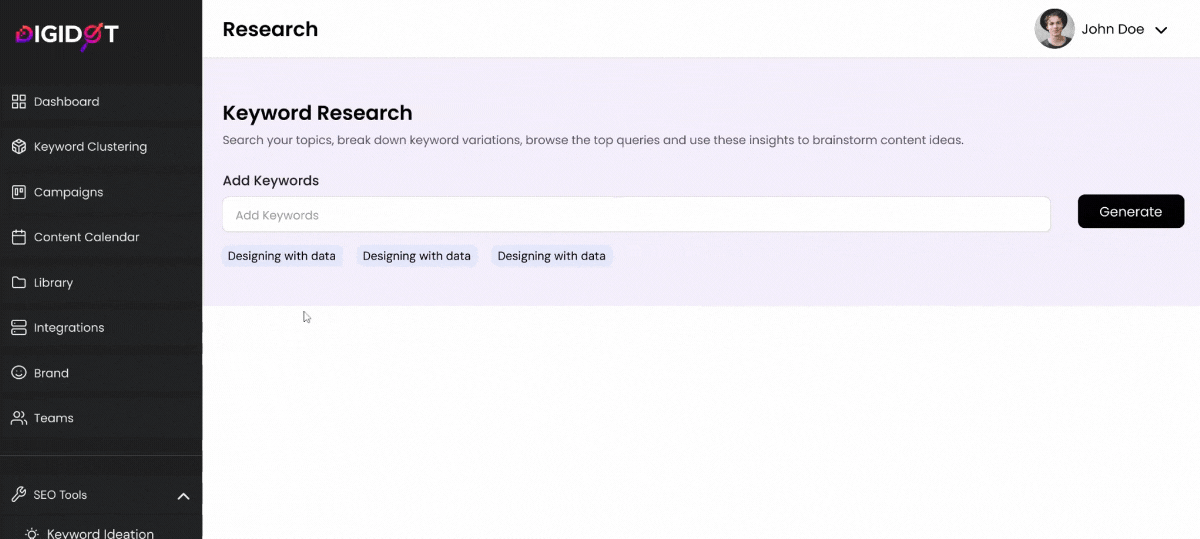
Task: Open Keyword Clustering from the sidebar
Action: click(x=90, y=146)
